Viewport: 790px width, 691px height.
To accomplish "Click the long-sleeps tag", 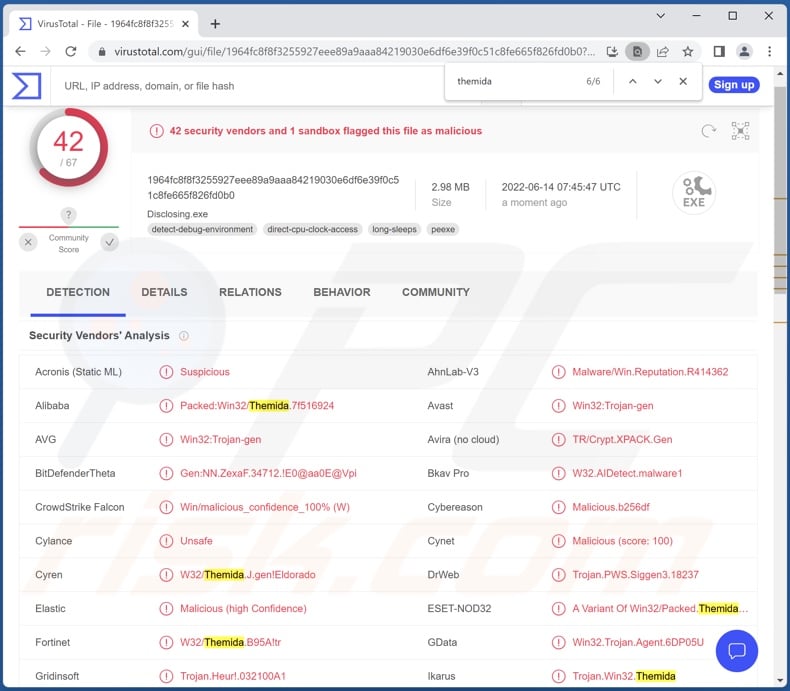I will point(394,229).
